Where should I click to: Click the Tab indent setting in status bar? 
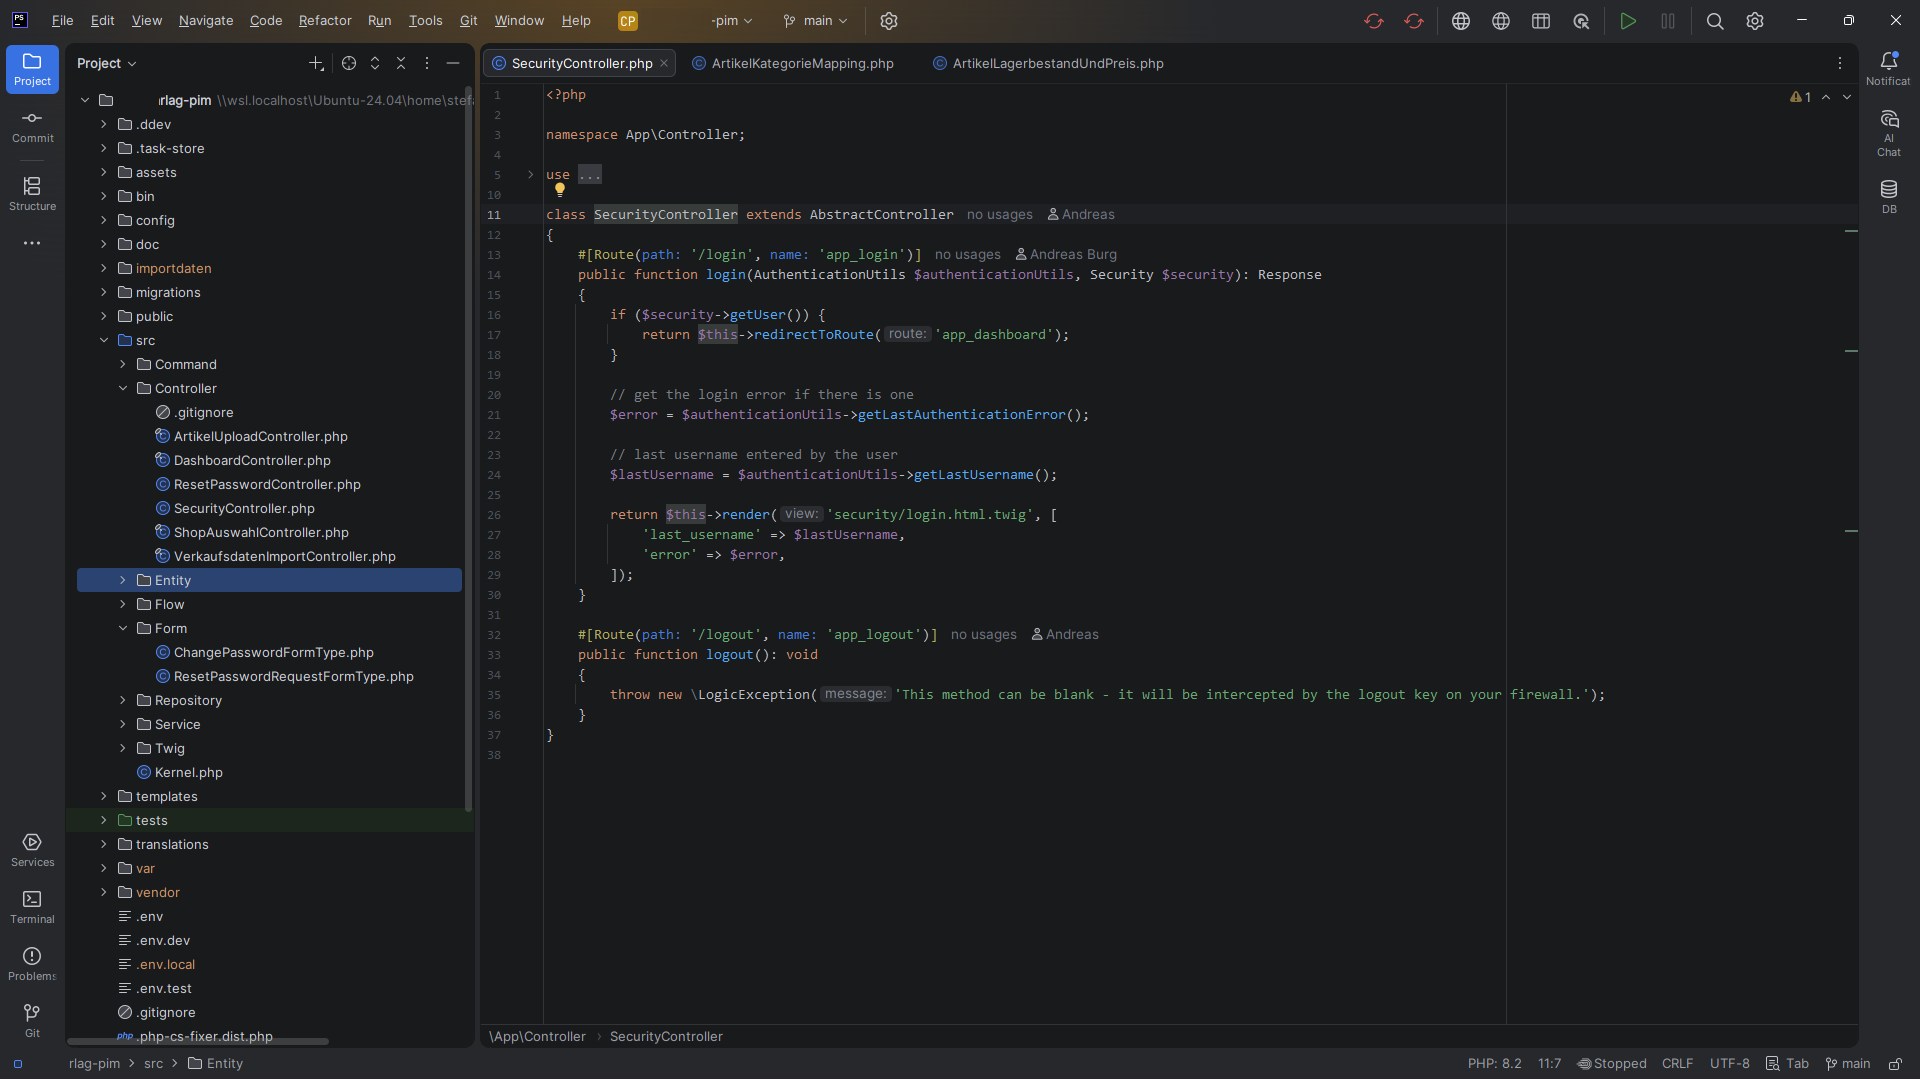coord(1787,1063)
